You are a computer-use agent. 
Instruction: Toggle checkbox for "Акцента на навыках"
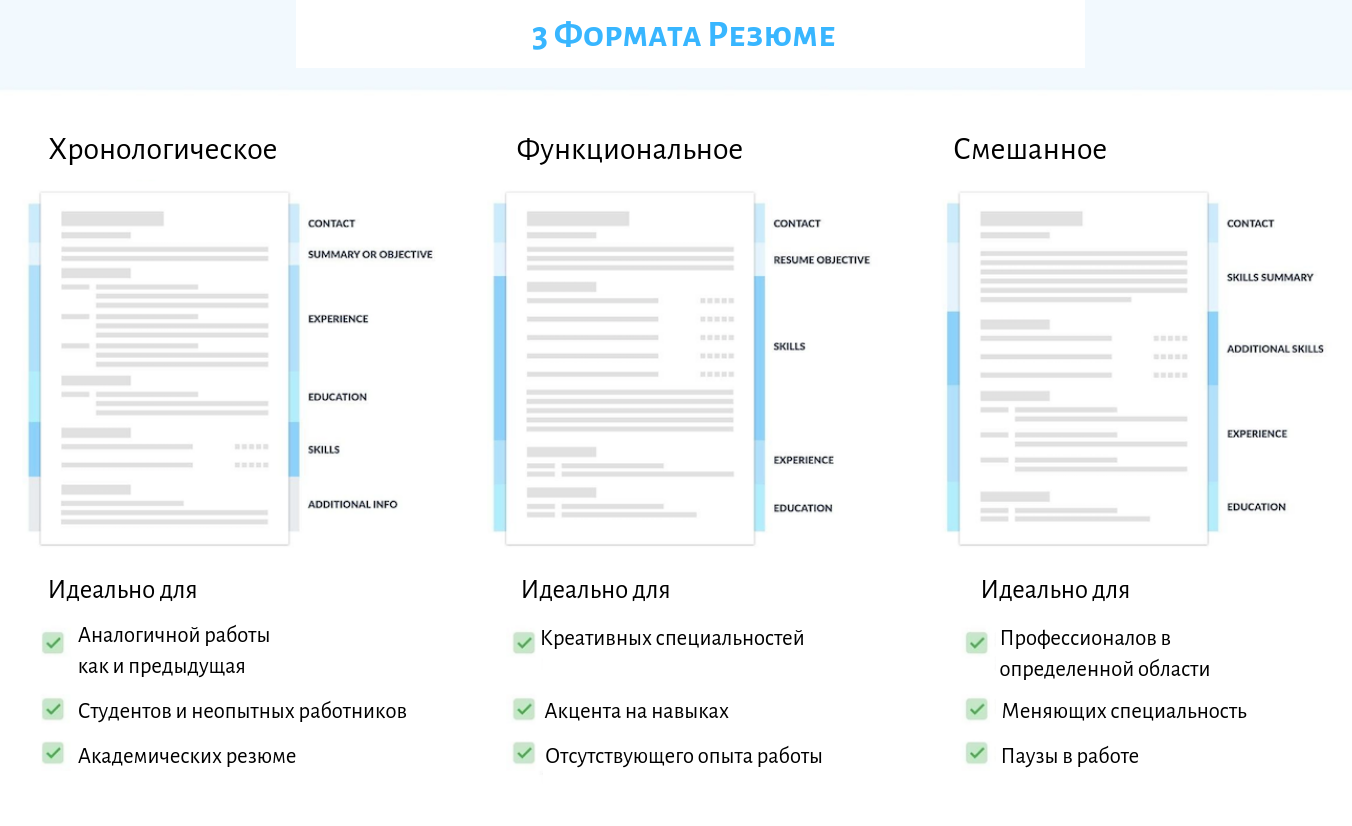[524, 709]
